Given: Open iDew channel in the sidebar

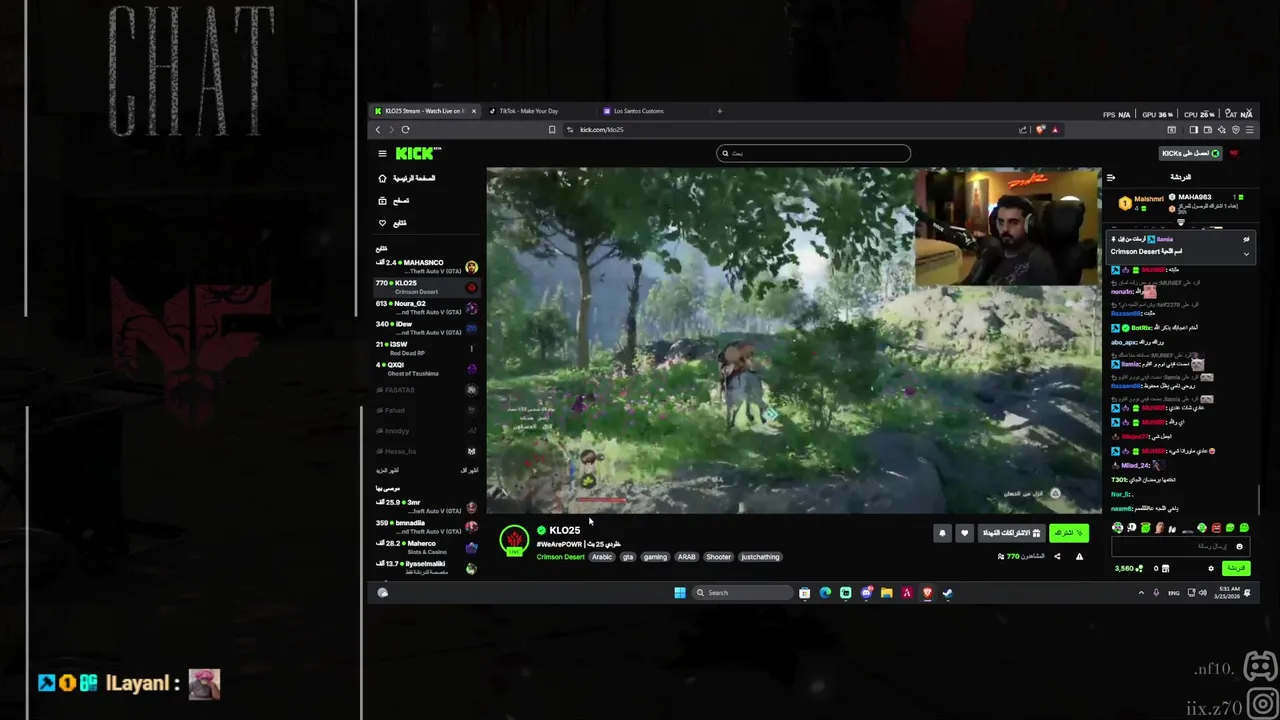Looking at the screenshot, I should tap(427, 328).
